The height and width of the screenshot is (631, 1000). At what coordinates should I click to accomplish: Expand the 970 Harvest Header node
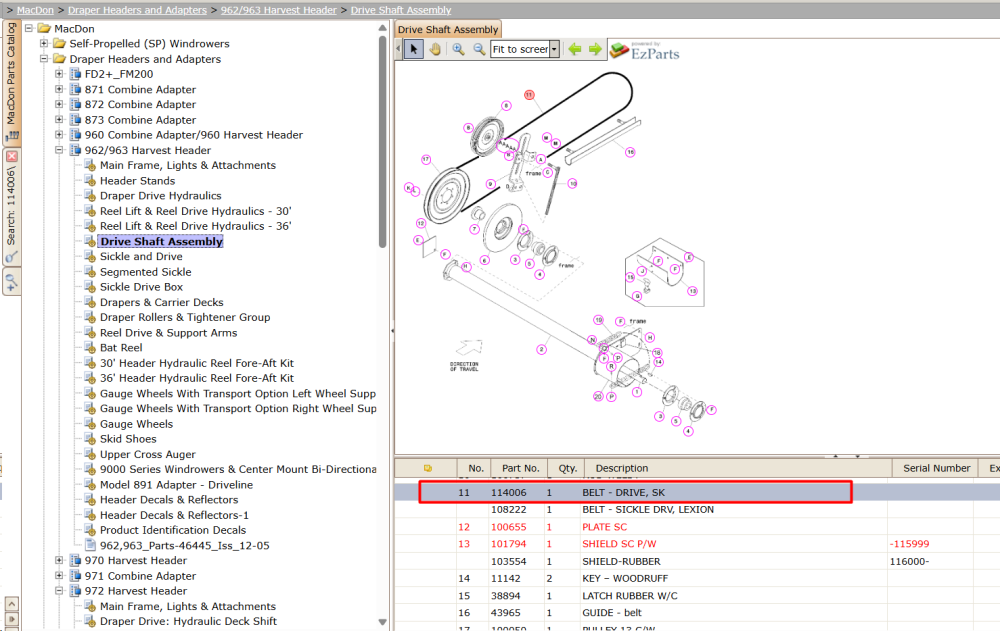point(59,560)
